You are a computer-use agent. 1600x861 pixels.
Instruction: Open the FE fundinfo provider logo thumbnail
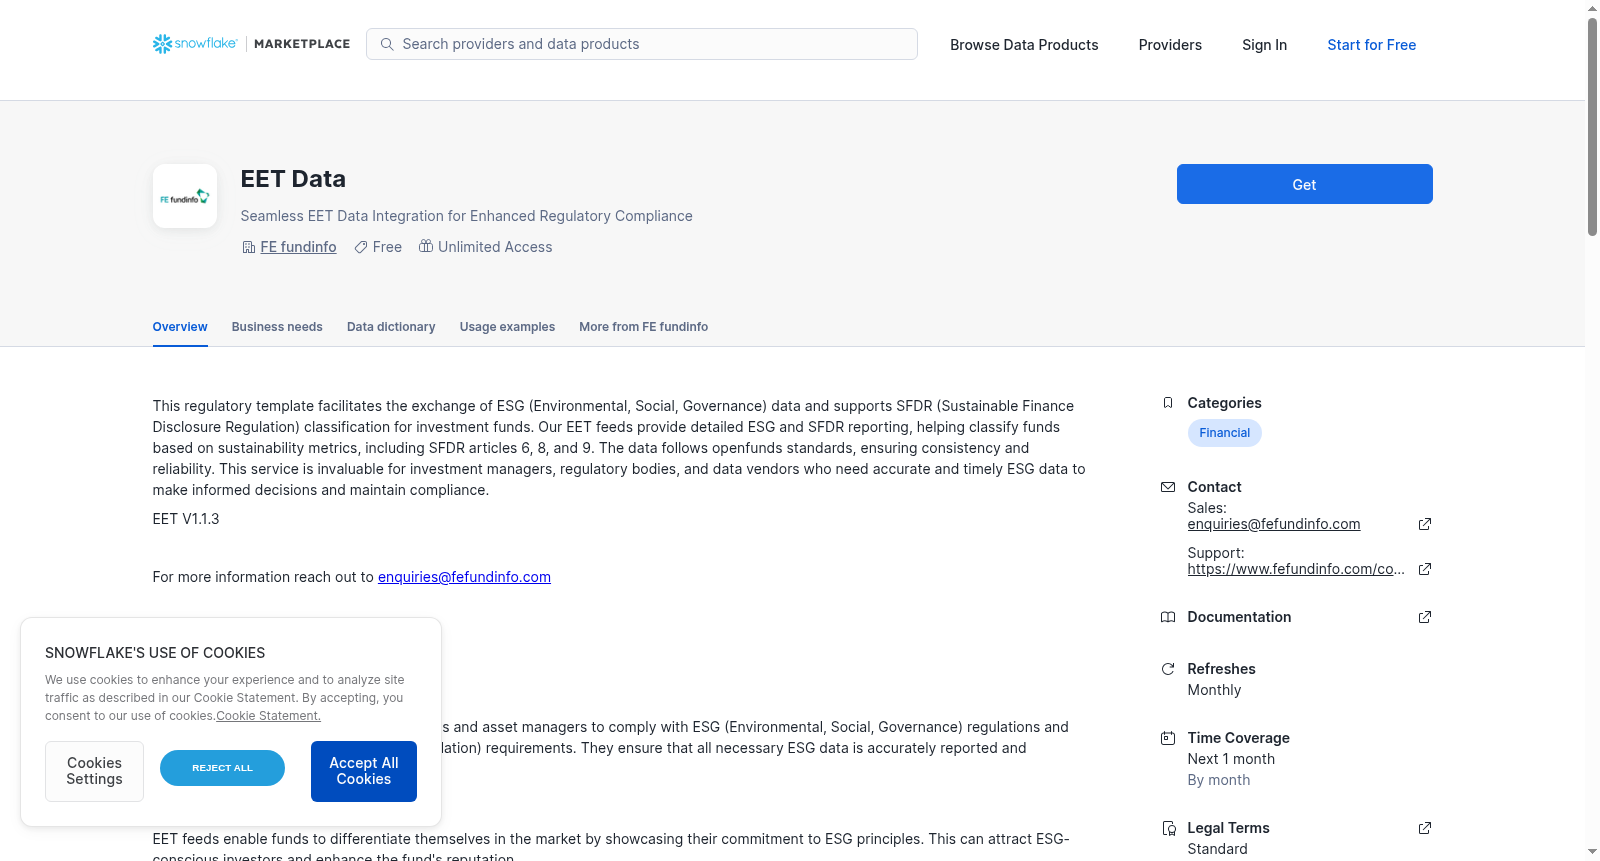pos(185,196)
